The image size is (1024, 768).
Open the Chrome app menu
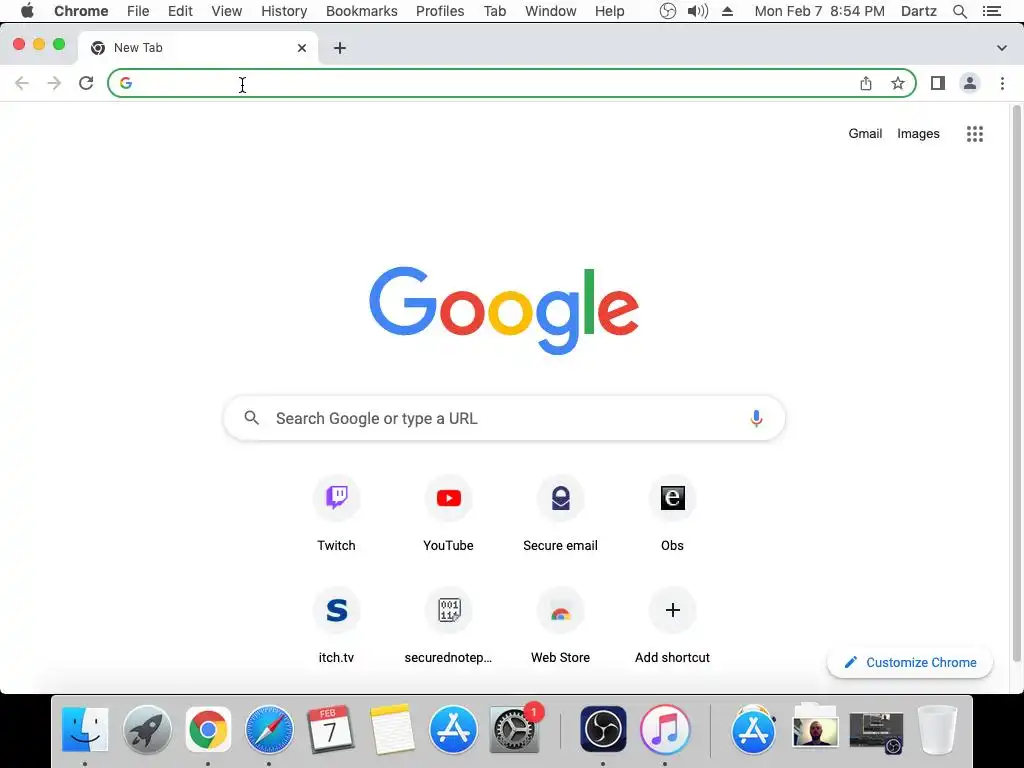pos(81,11)
